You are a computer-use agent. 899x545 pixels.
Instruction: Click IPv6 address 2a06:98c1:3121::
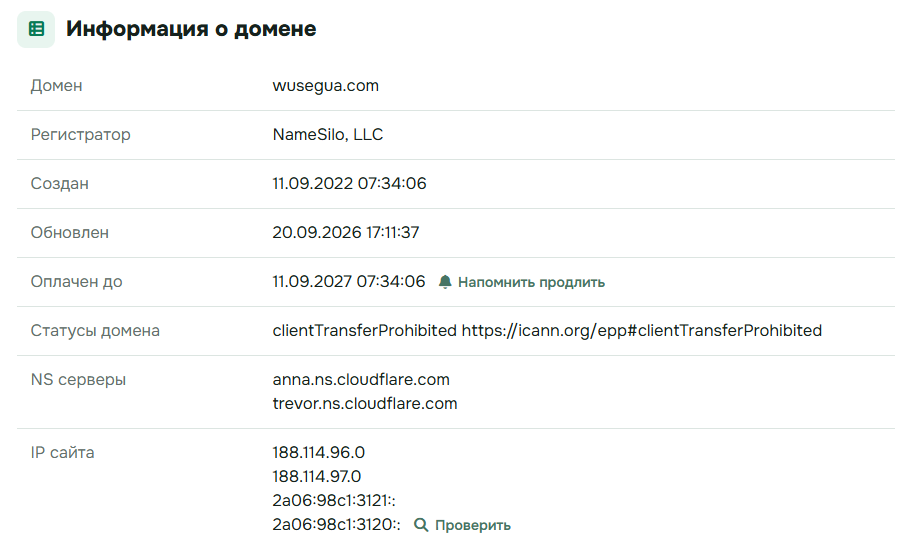pyautogui.click(x=334, y=501)
